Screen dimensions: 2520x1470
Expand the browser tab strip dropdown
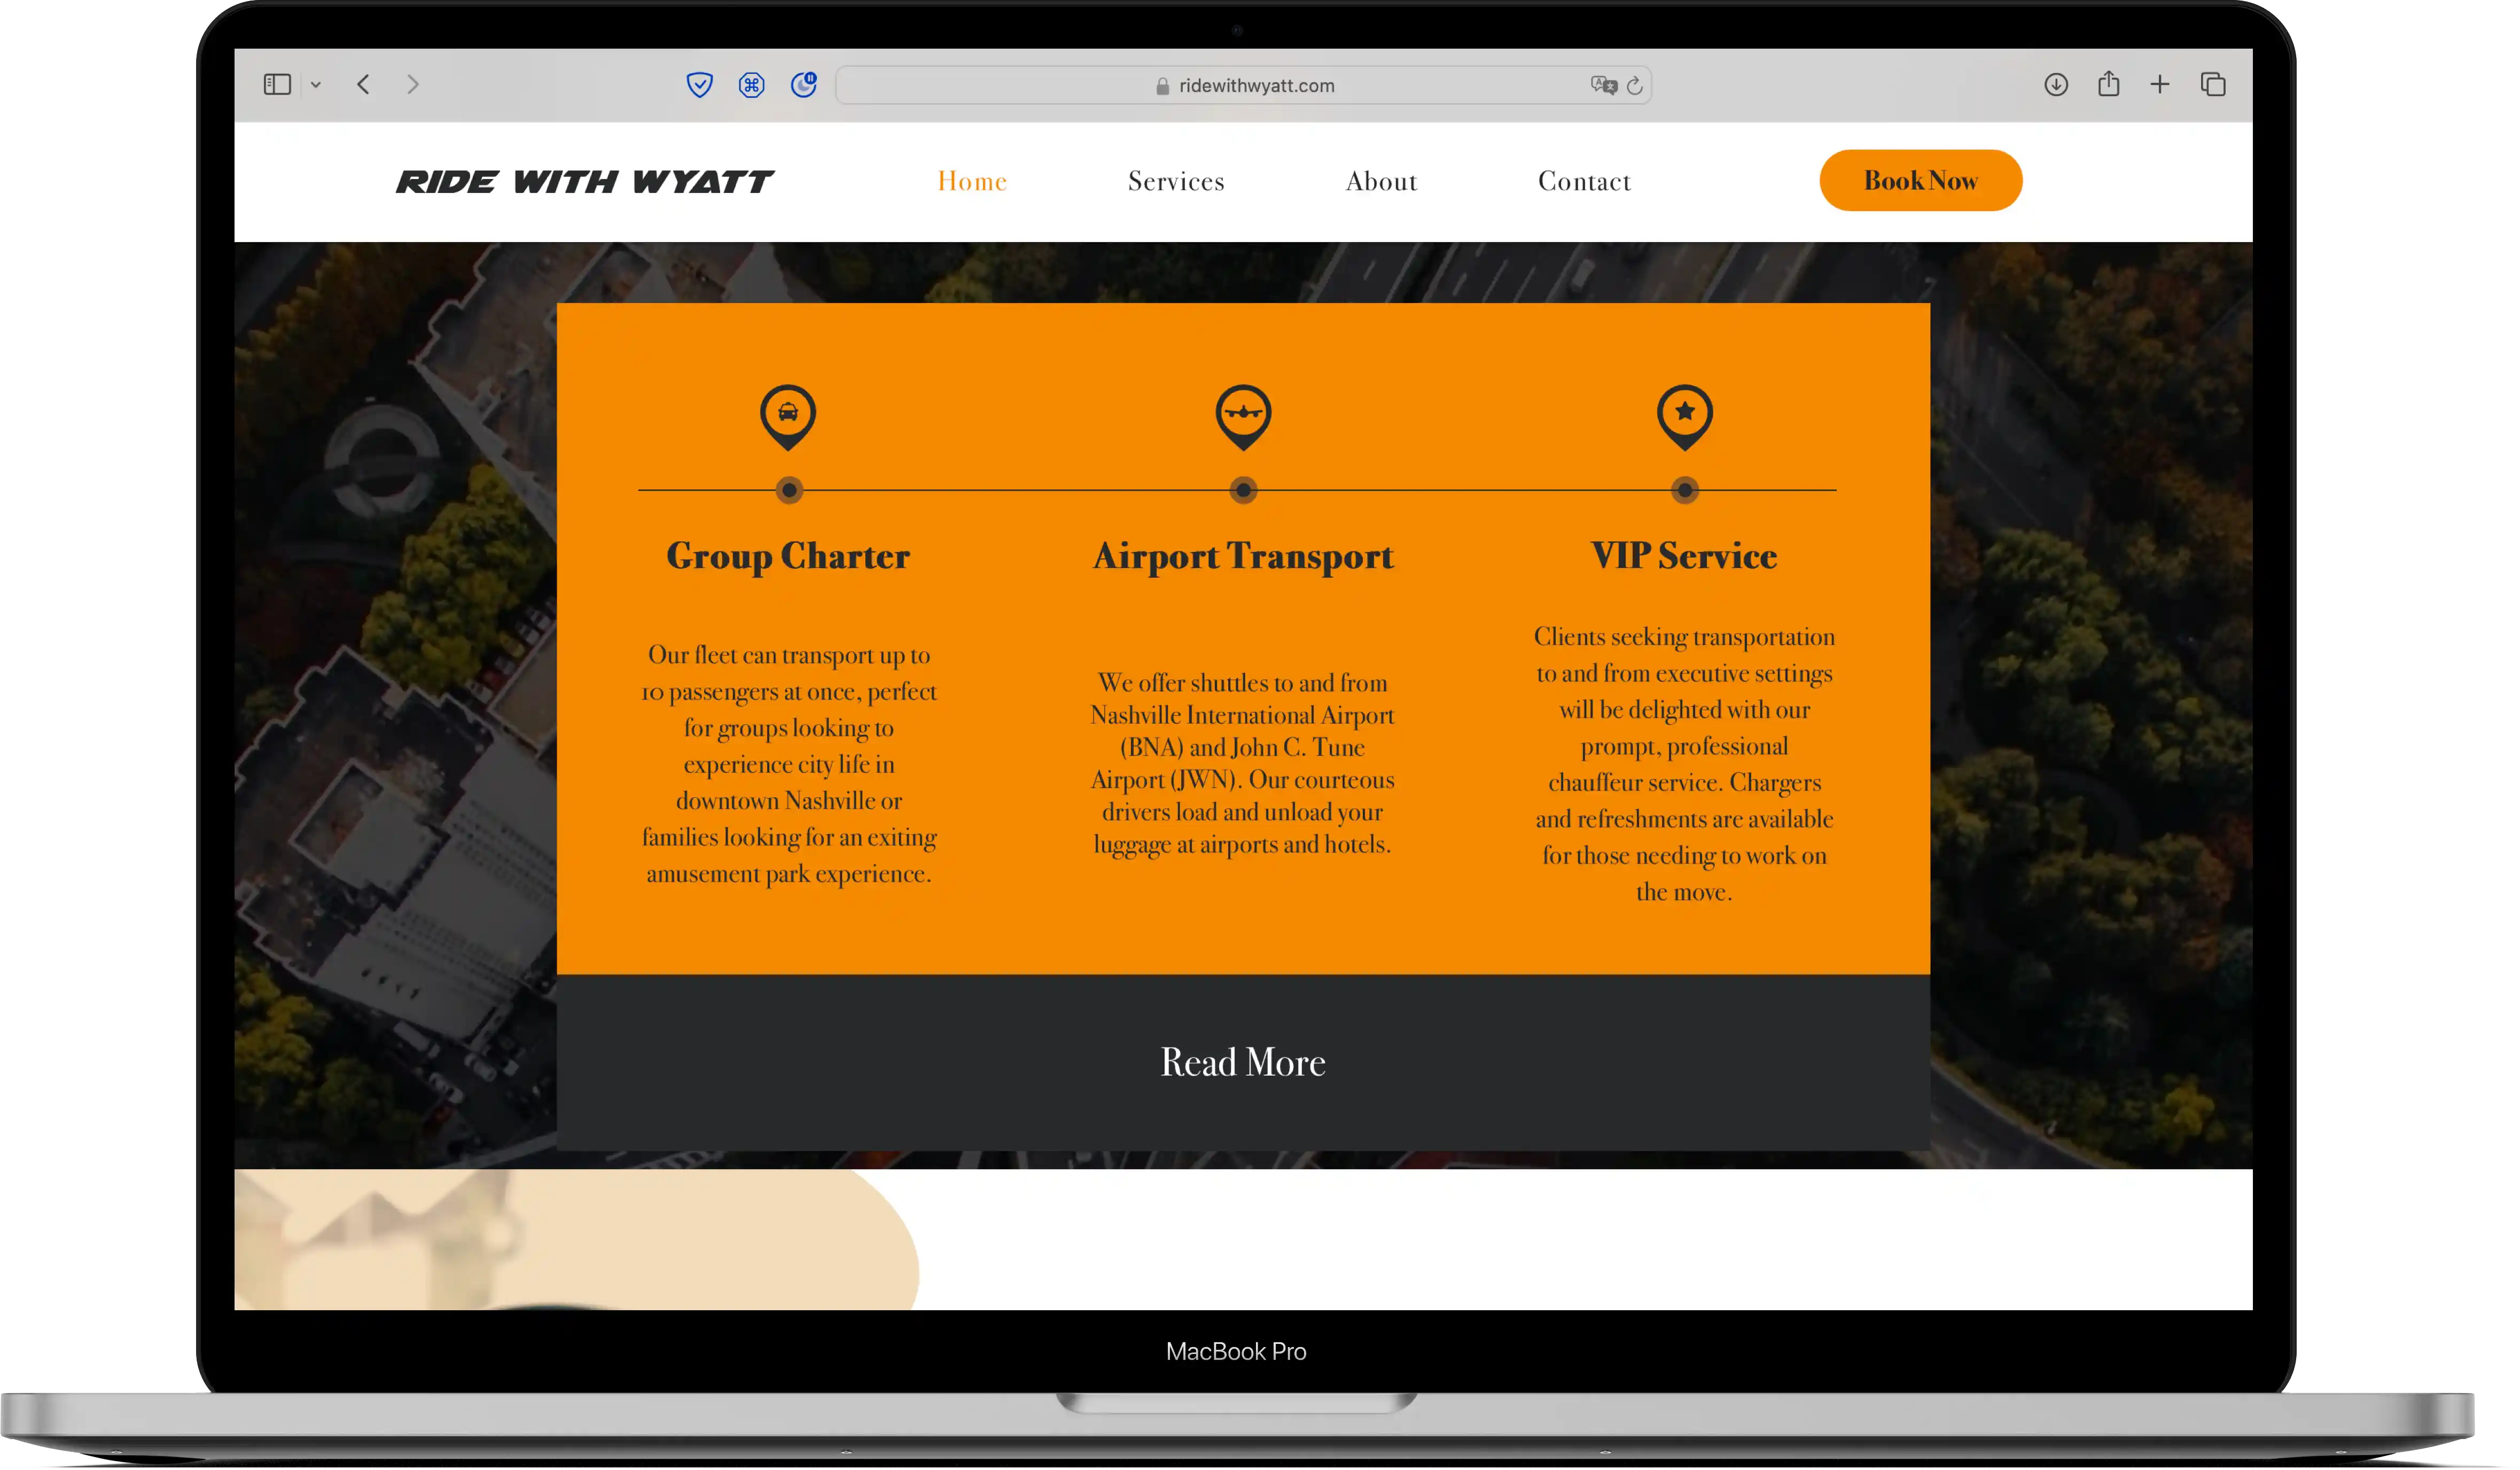pos(315,84)
